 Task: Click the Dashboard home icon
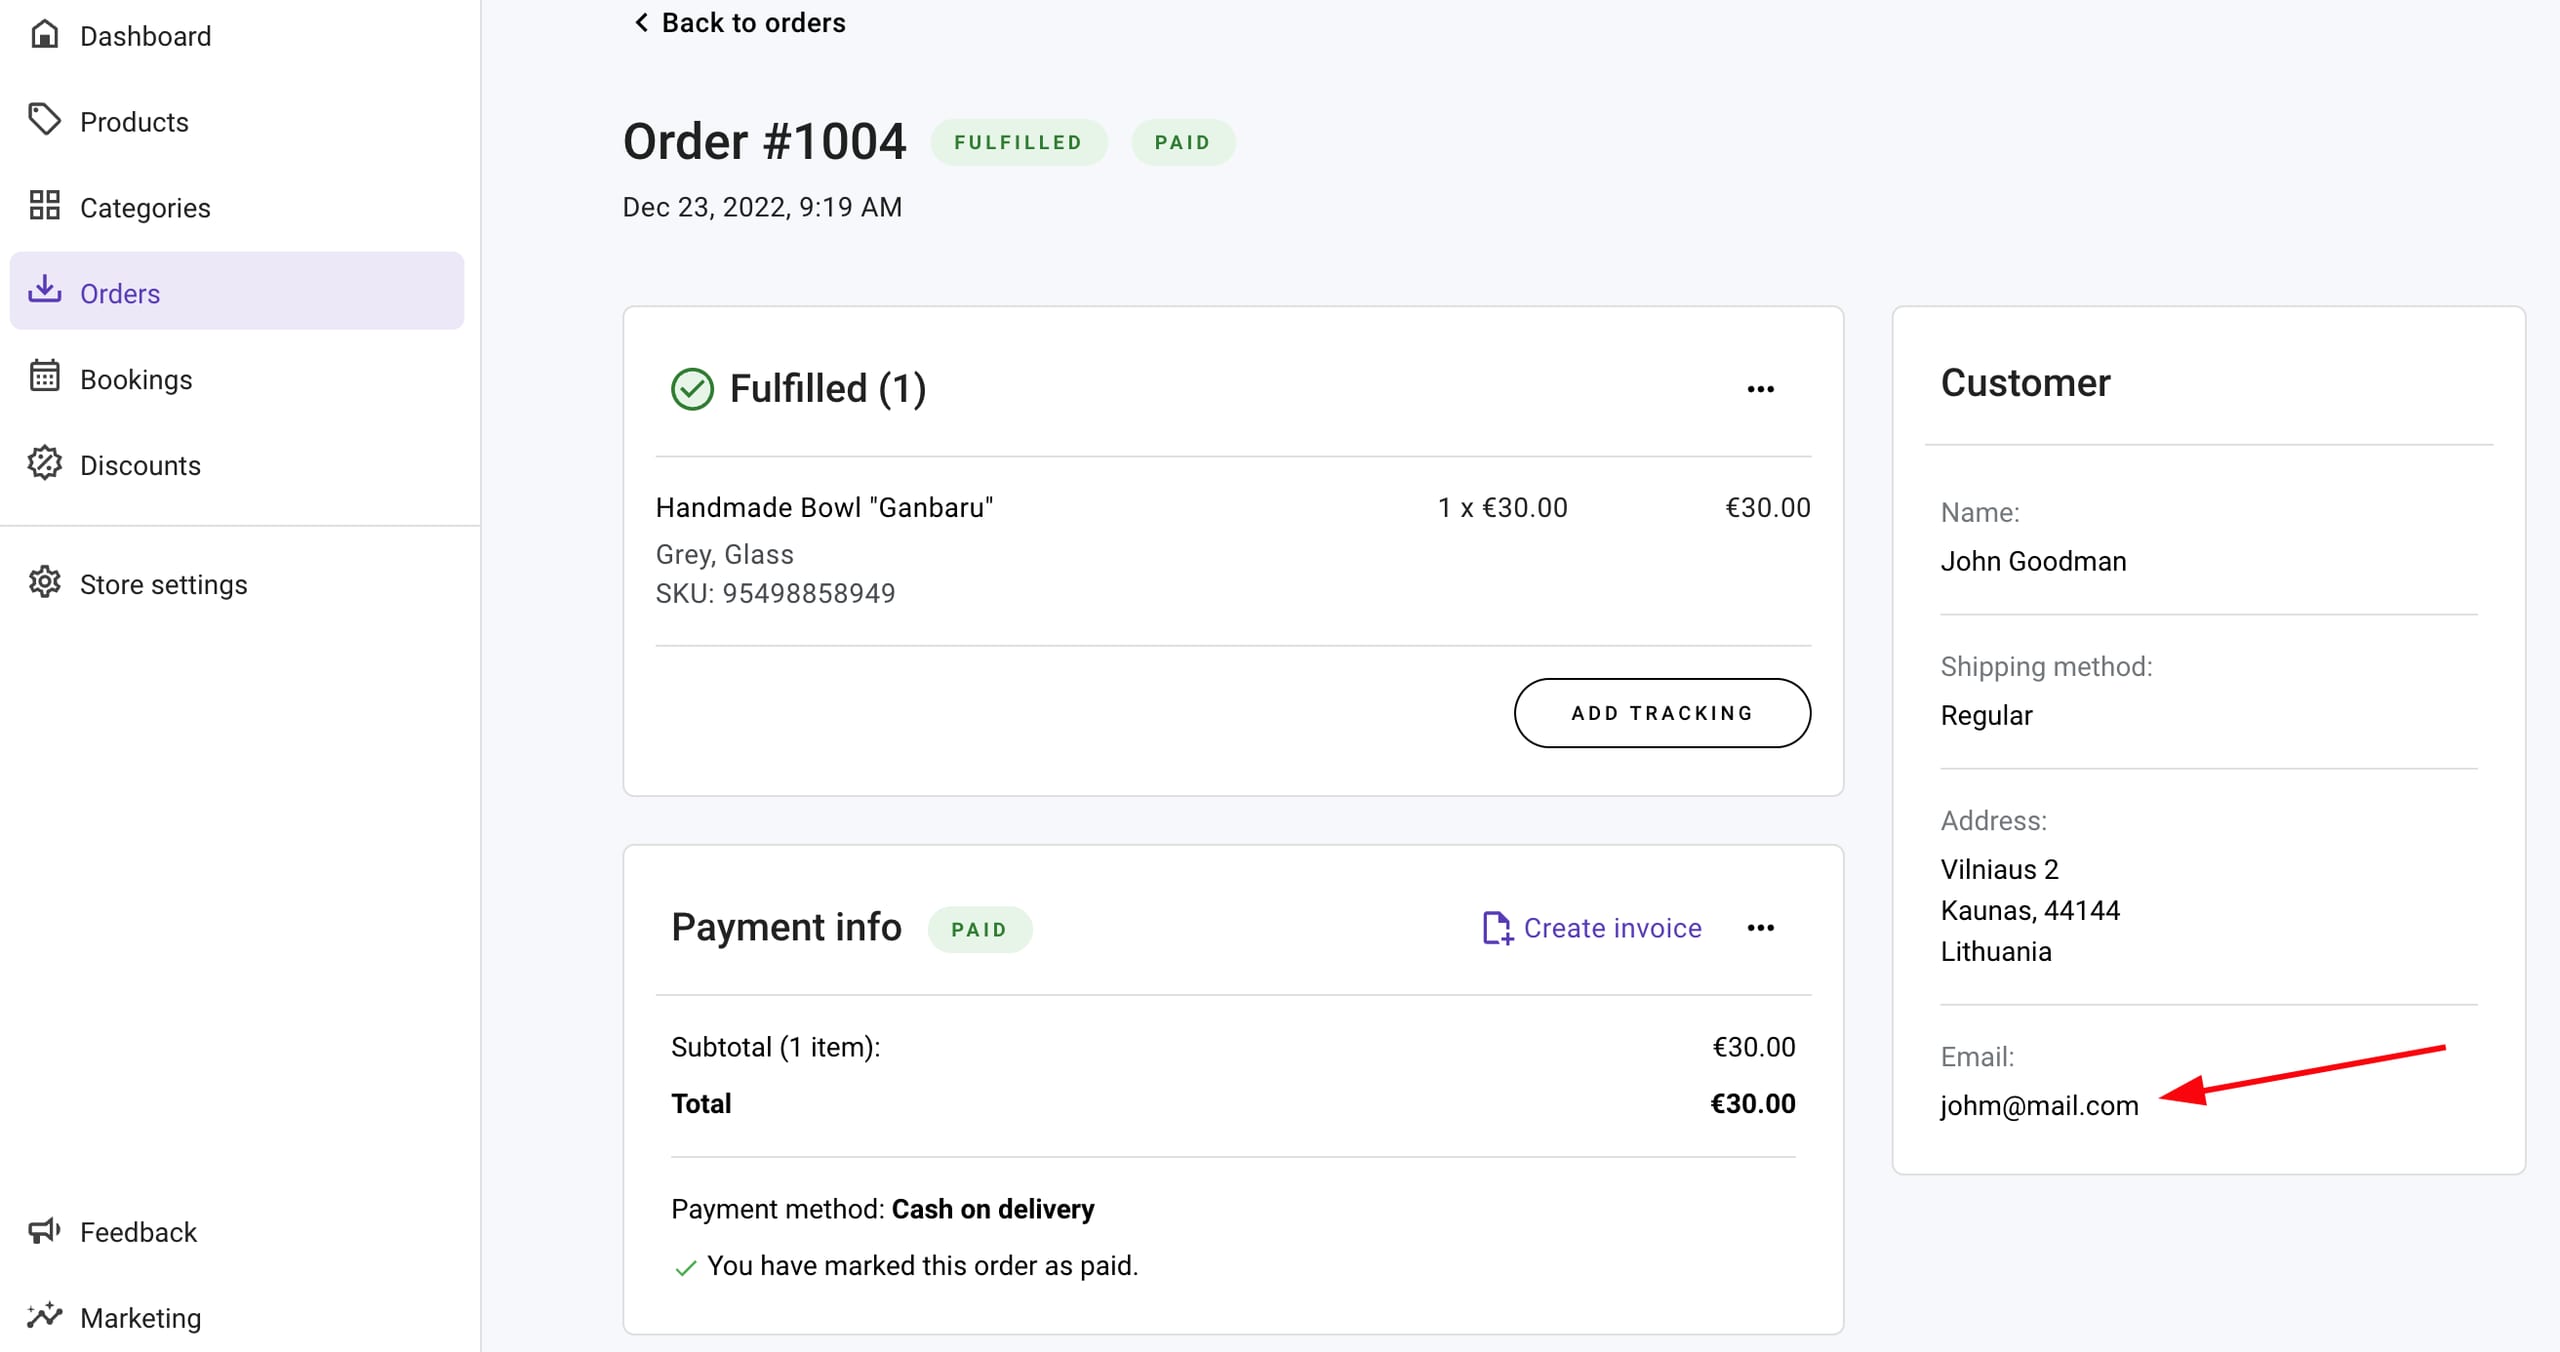click(44, 35)
